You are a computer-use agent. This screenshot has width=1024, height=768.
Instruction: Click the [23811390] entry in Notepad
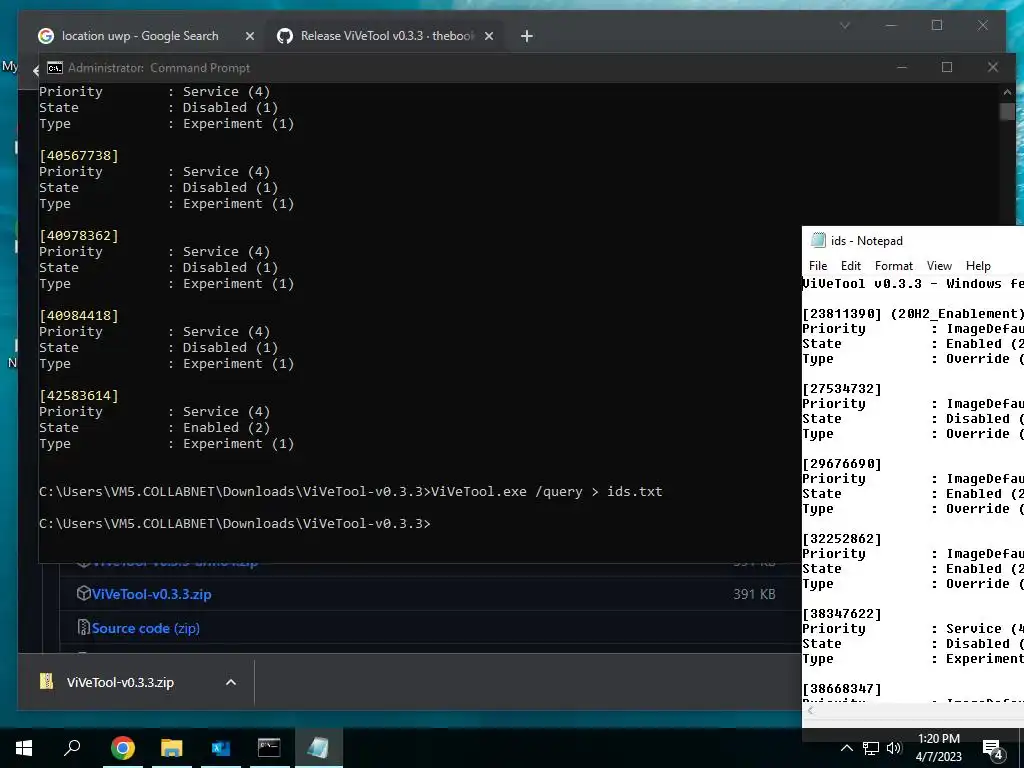coord(842,313)
